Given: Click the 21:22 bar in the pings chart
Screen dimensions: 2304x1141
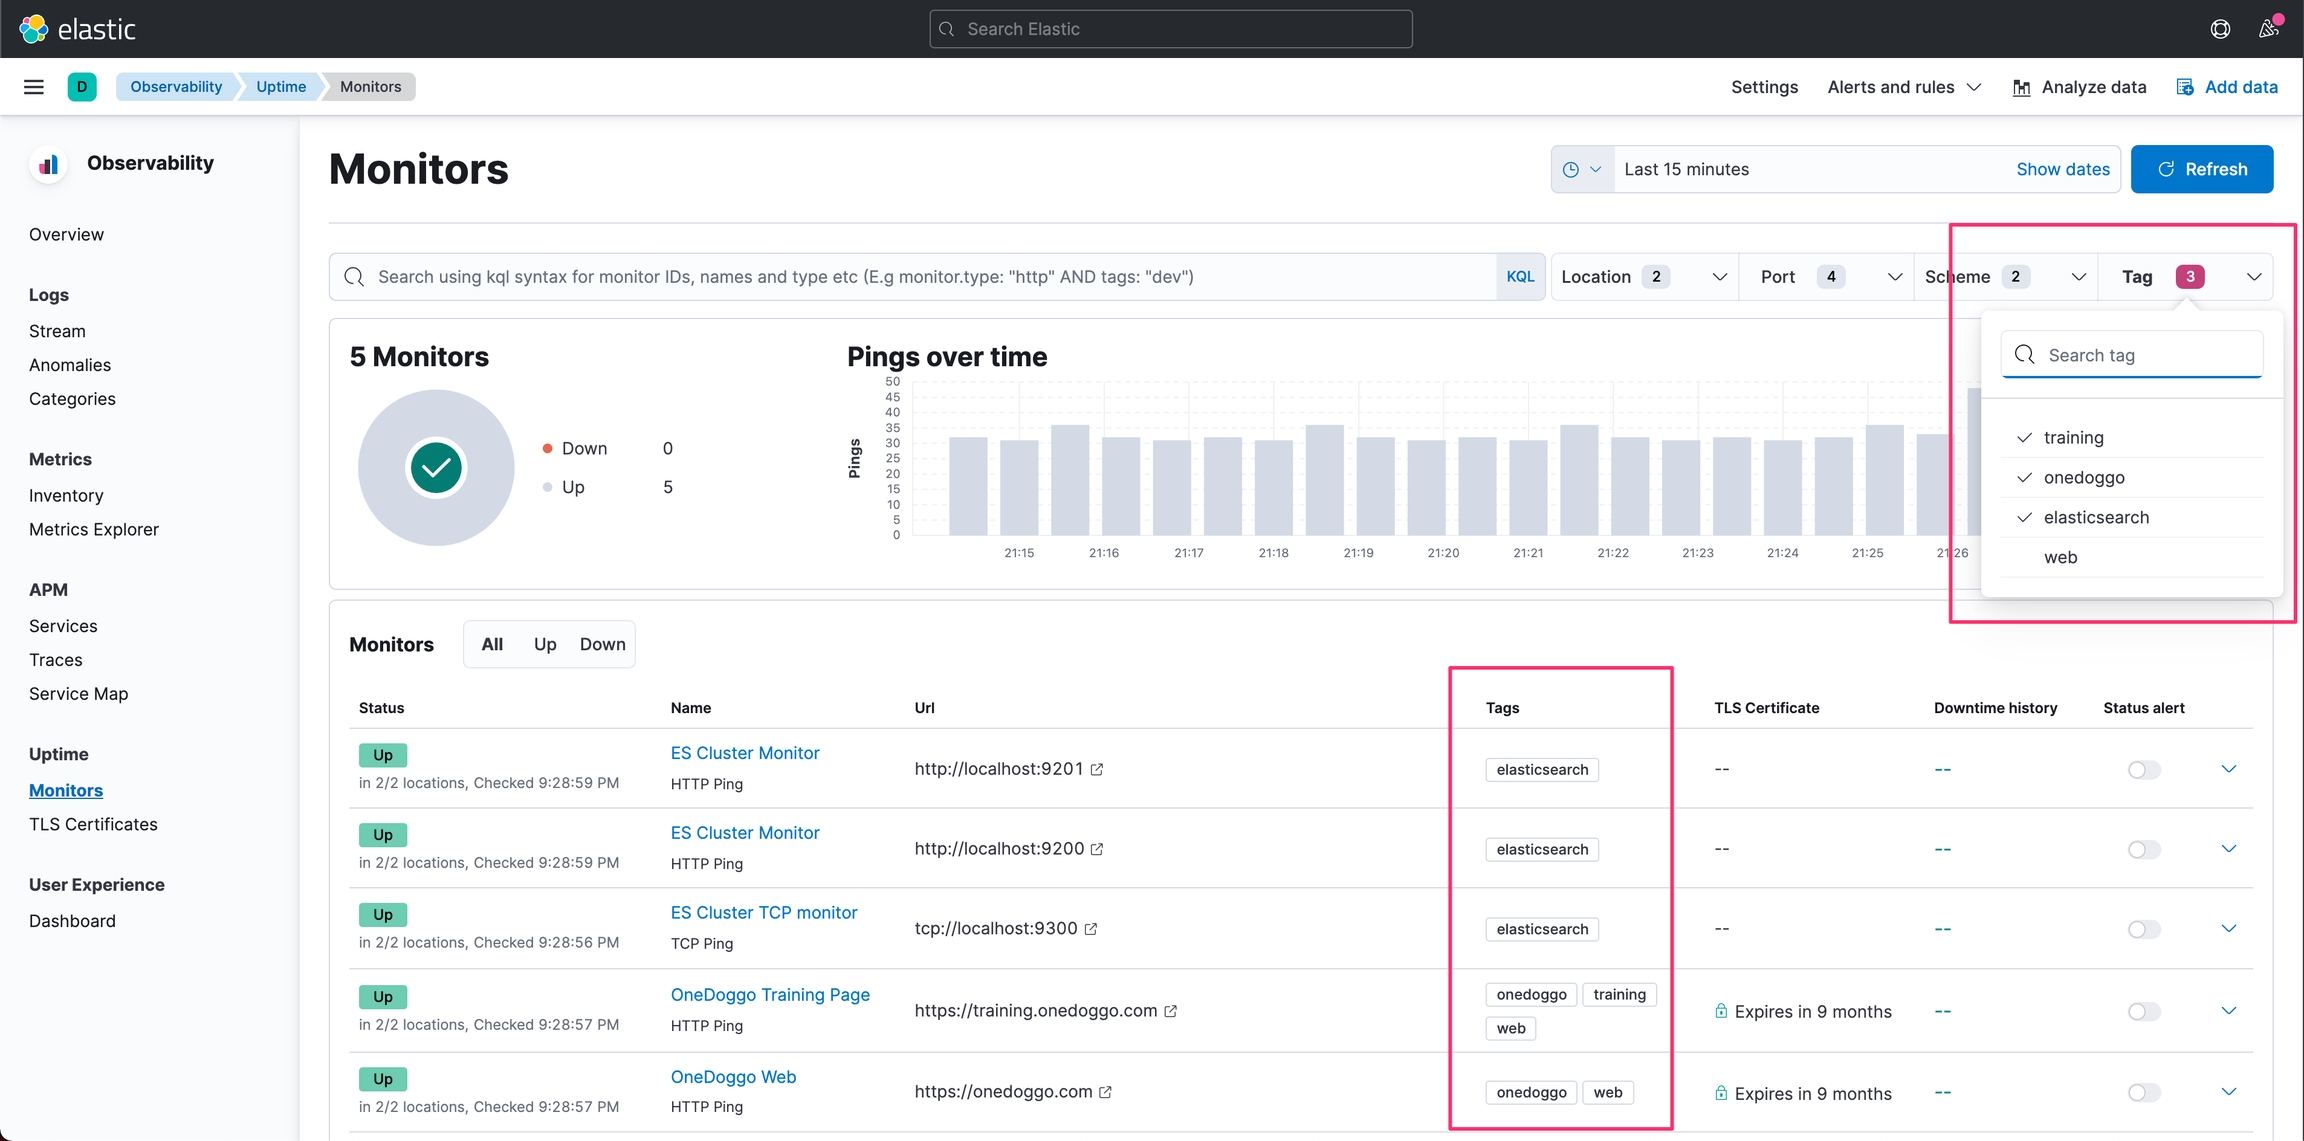Looking at the screenshot, I should [x=1629, y=487].
